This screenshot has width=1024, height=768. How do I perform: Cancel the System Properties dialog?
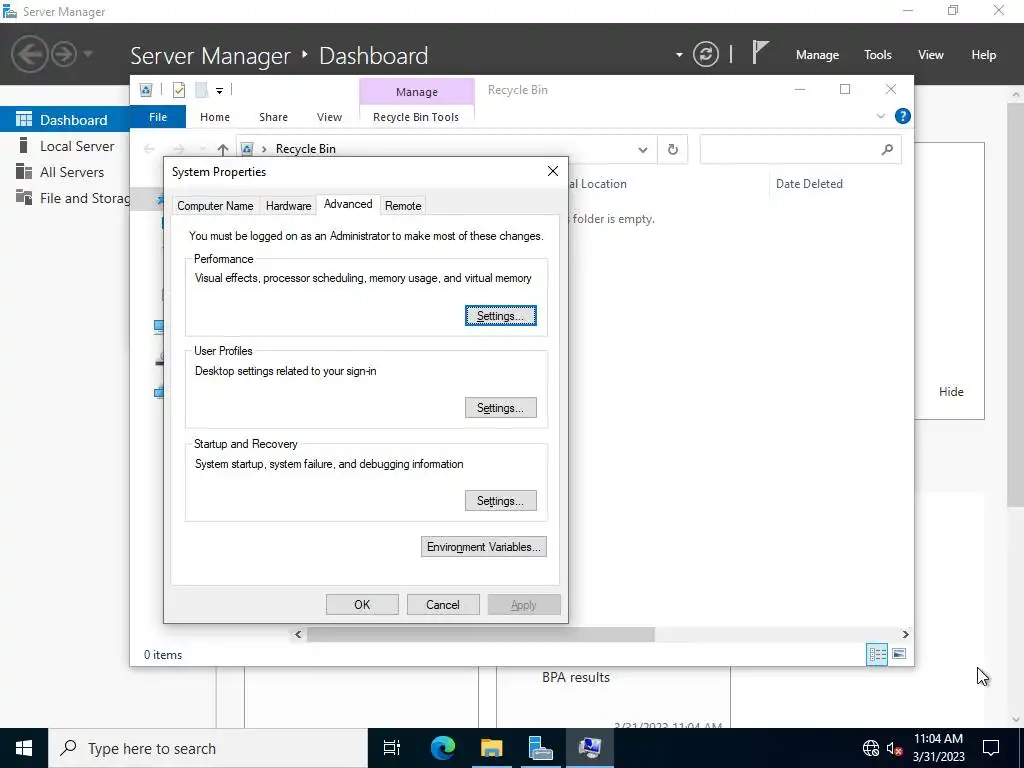click(443, 605)
